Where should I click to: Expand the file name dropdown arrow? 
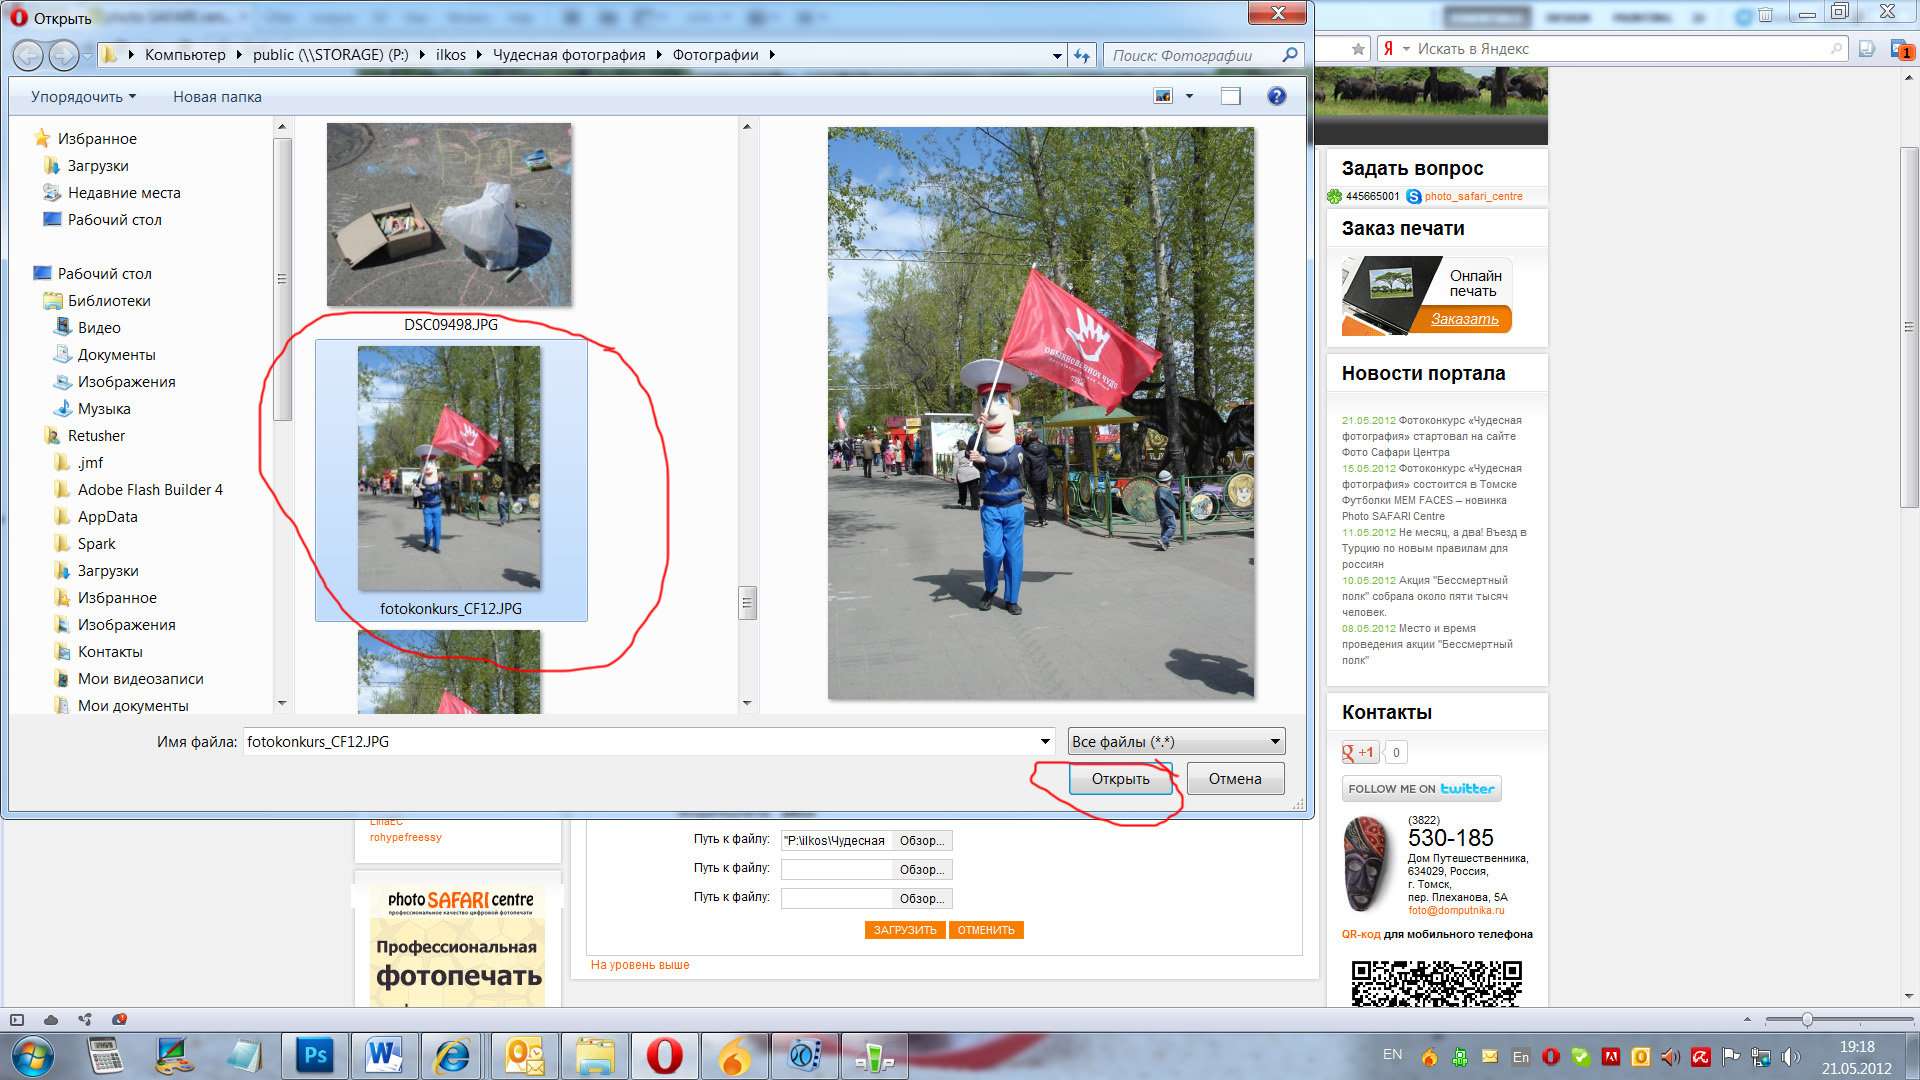click(1045, 742)
